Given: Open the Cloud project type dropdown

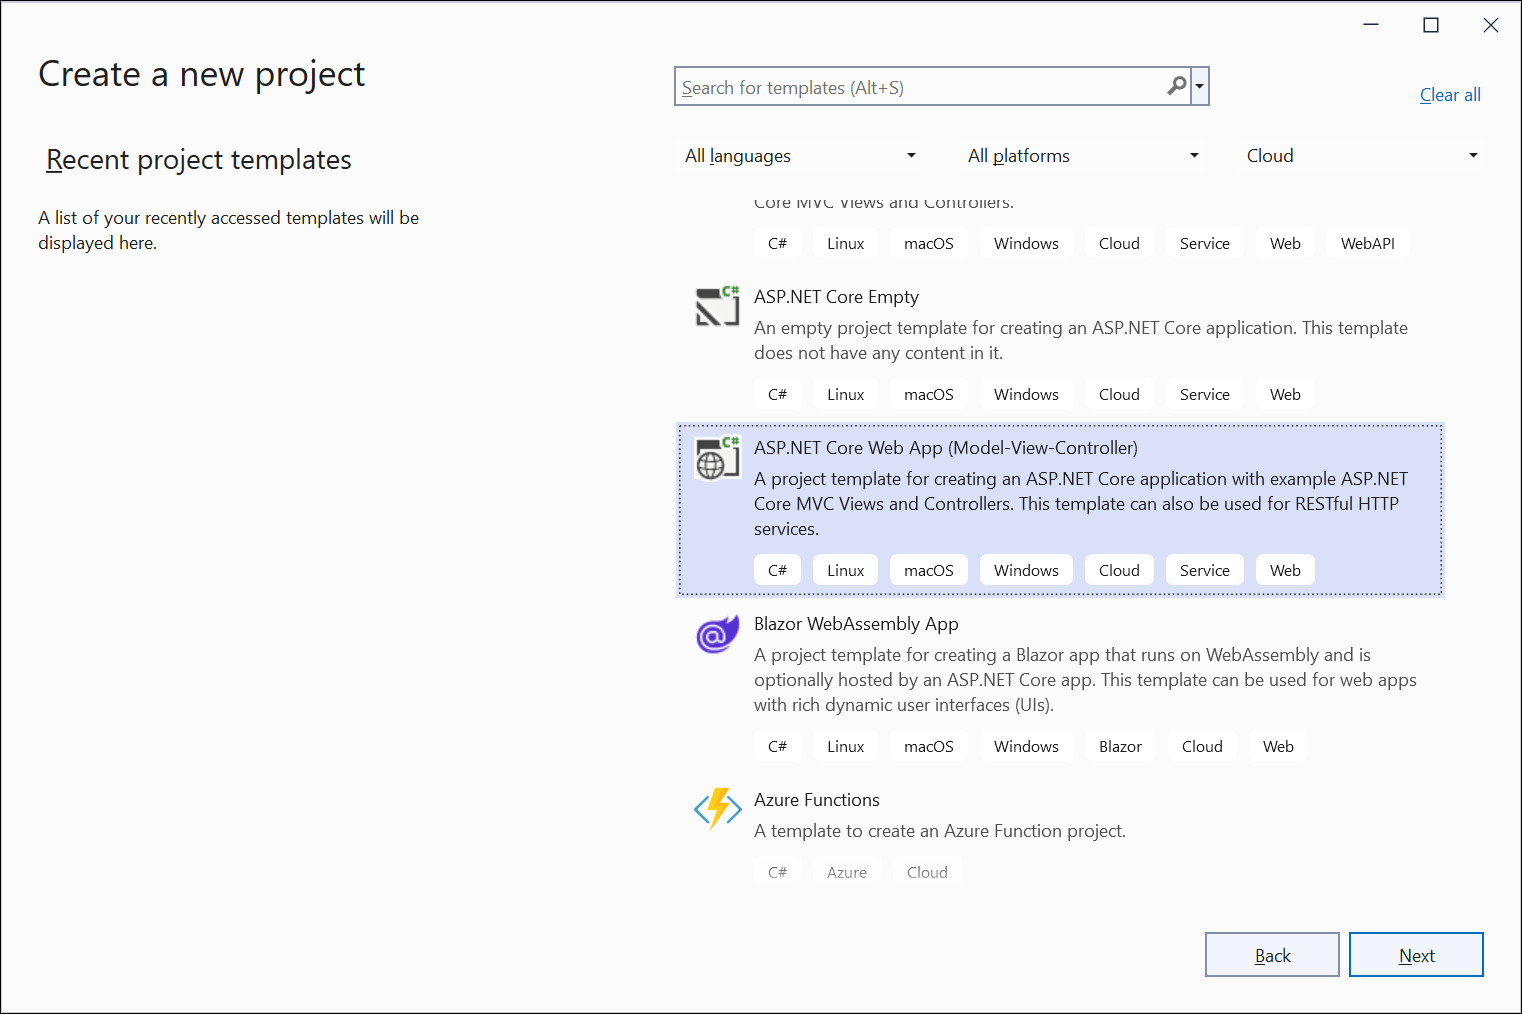Looking at the screenshot, I should [1361, 156].
